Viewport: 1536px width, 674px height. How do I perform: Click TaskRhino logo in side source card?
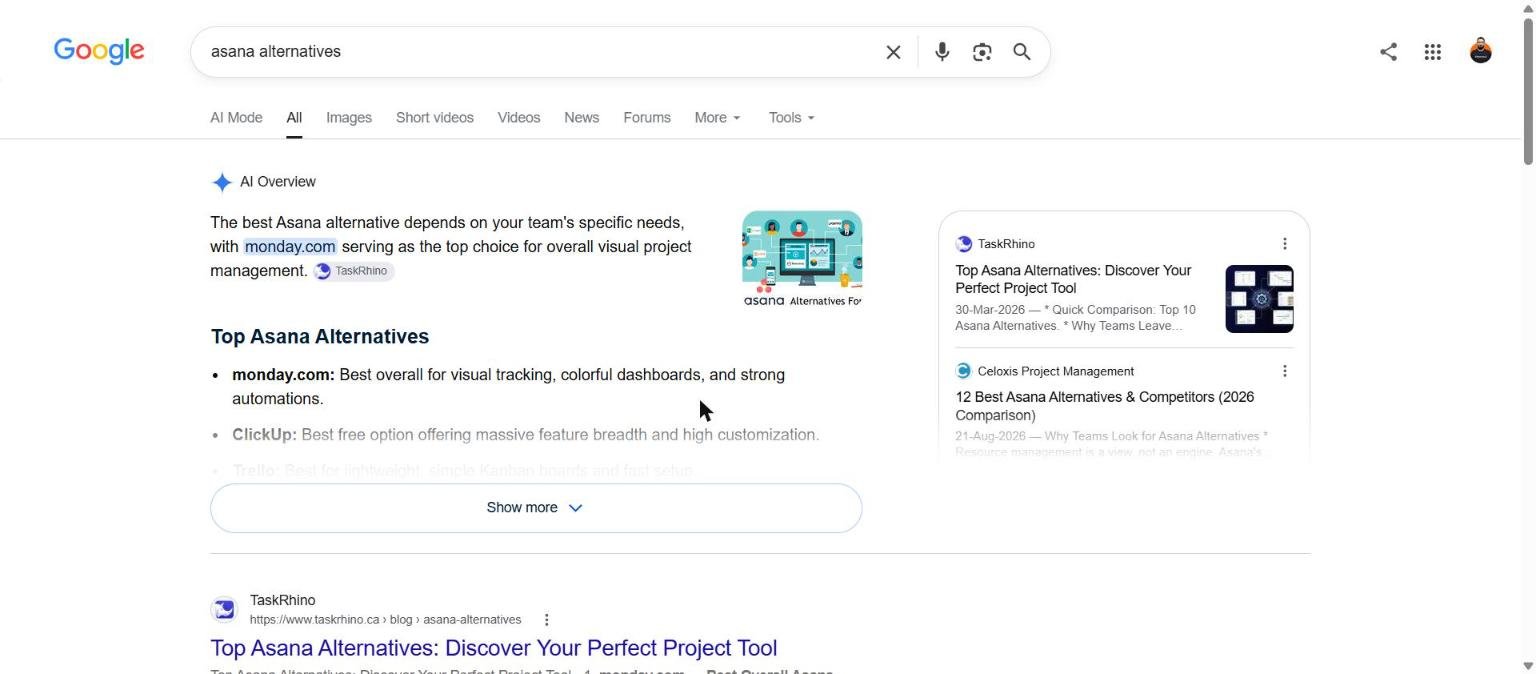pos(964,244)
